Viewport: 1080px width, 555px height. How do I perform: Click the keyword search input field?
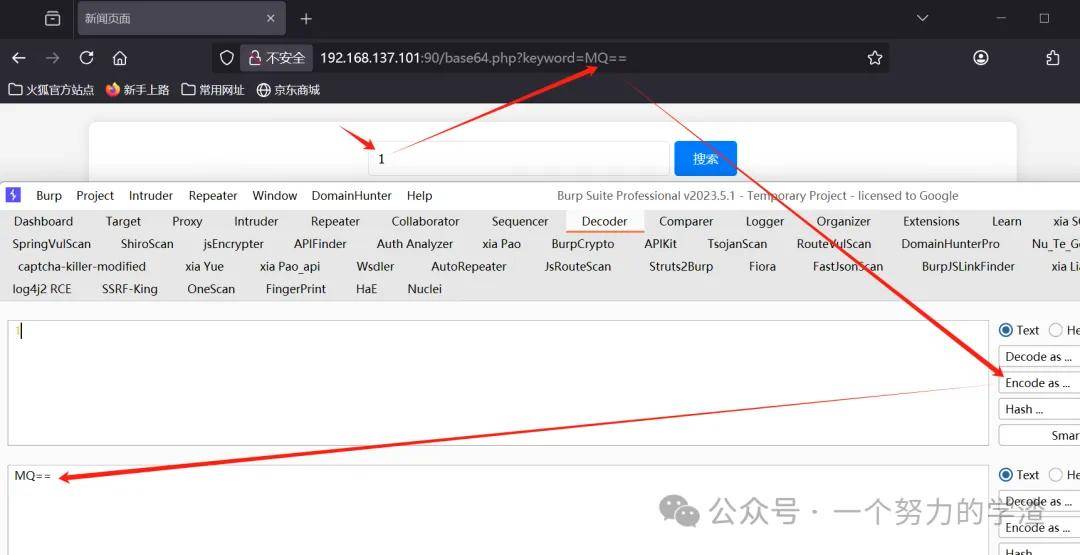click(519, 158)
